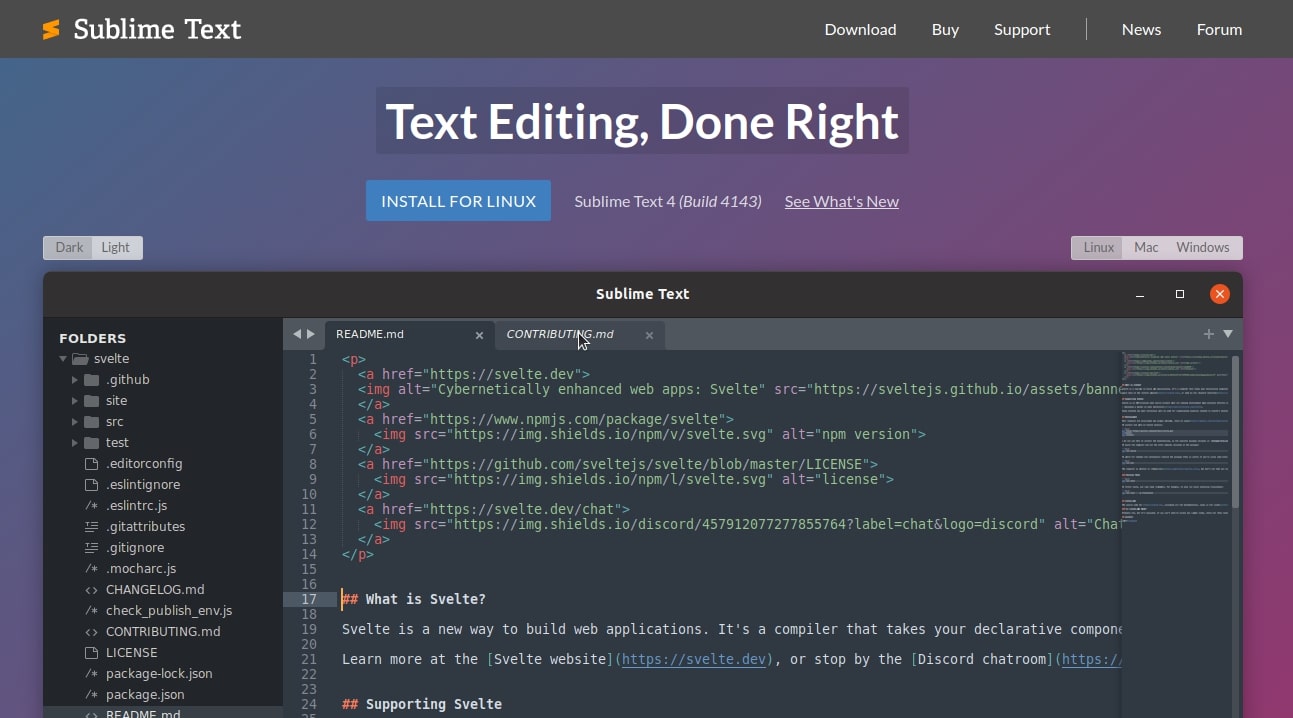Viewport: 1293px width, 718px height.
Task: Select the Mac platform toggle
Action: pos(1146,248)
